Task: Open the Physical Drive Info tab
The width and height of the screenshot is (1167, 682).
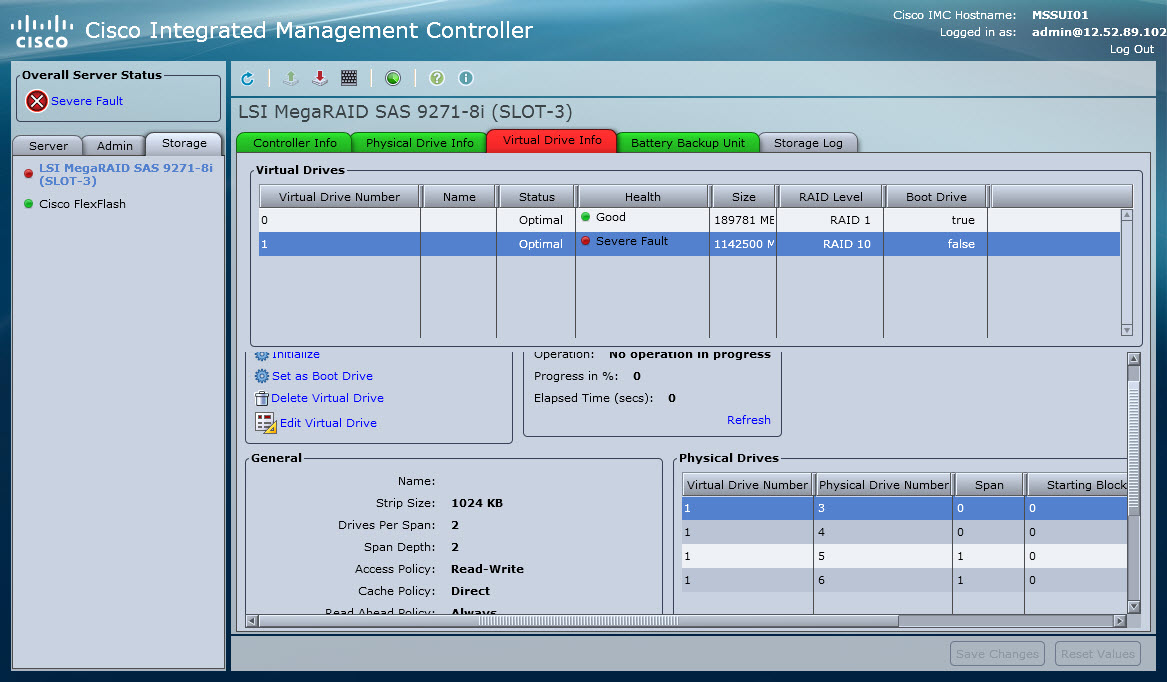Action: (420, 143)
